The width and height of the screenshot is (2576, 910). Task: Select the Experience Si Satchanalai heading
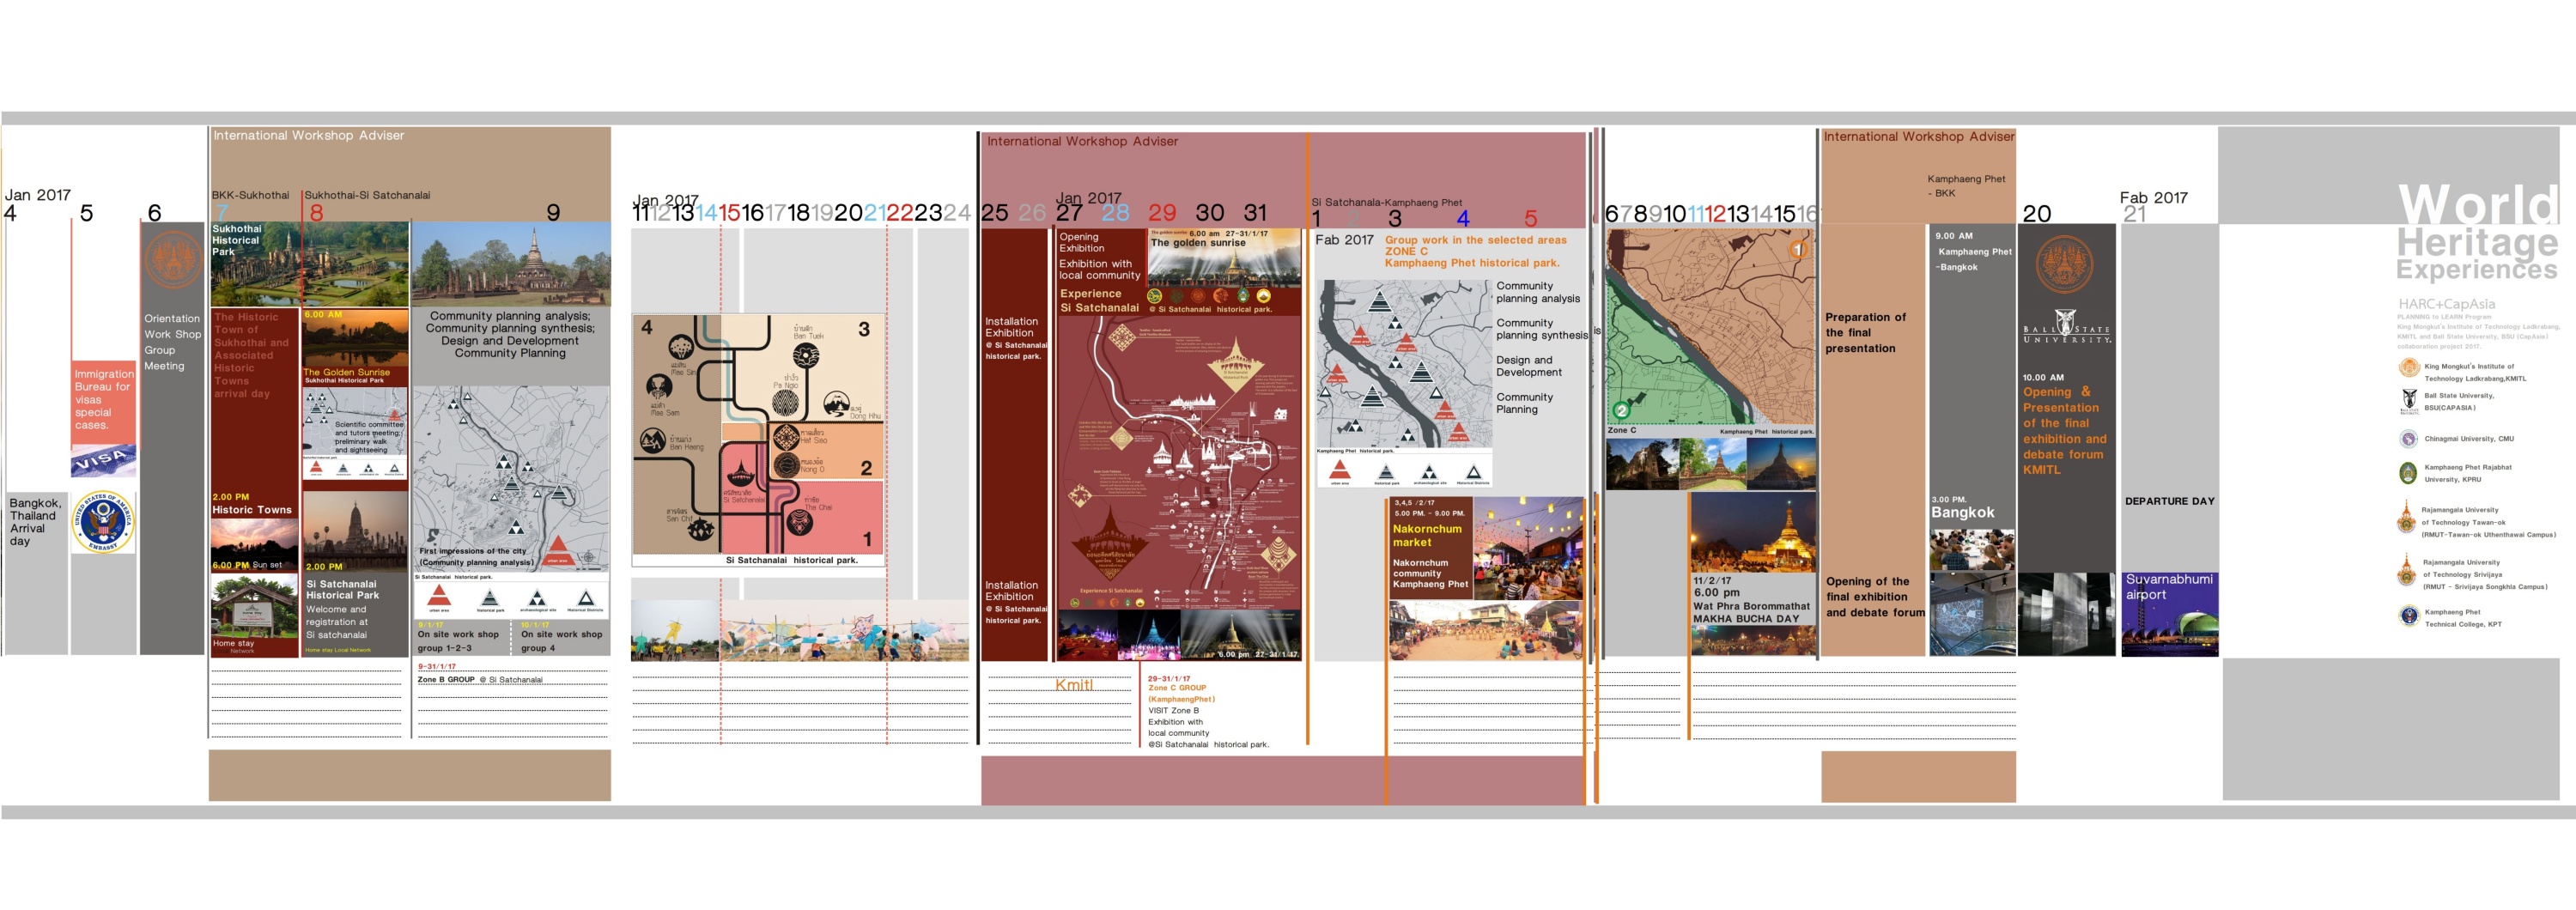(x=1099, y=301)
